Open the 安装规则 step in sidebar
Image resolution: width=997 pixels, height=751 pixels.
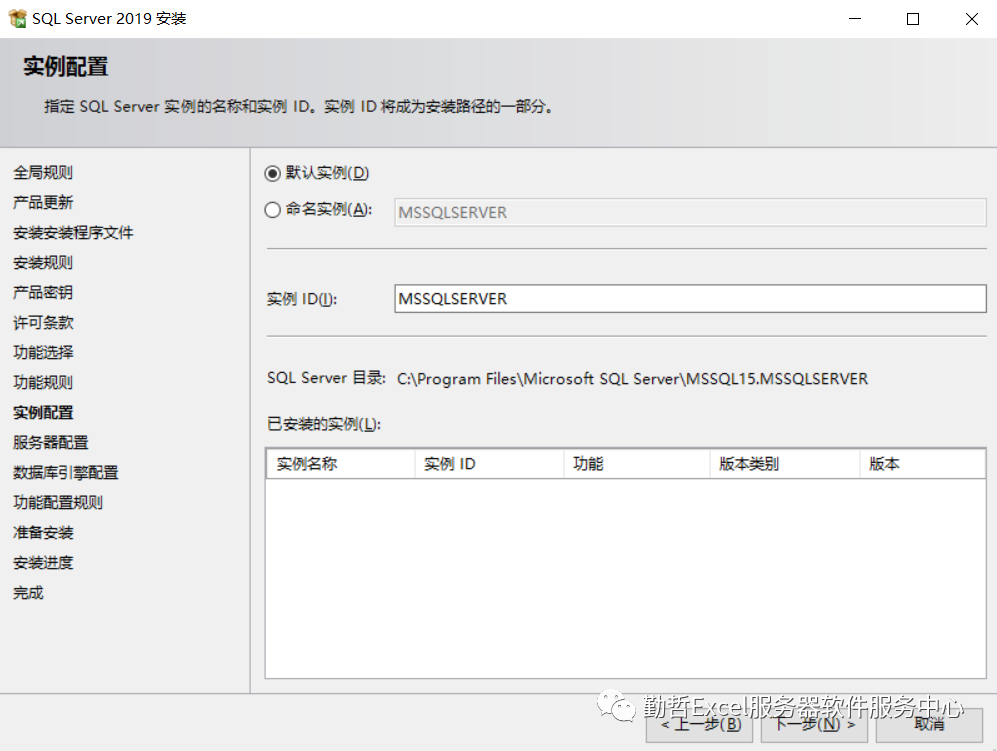[43, 263]
